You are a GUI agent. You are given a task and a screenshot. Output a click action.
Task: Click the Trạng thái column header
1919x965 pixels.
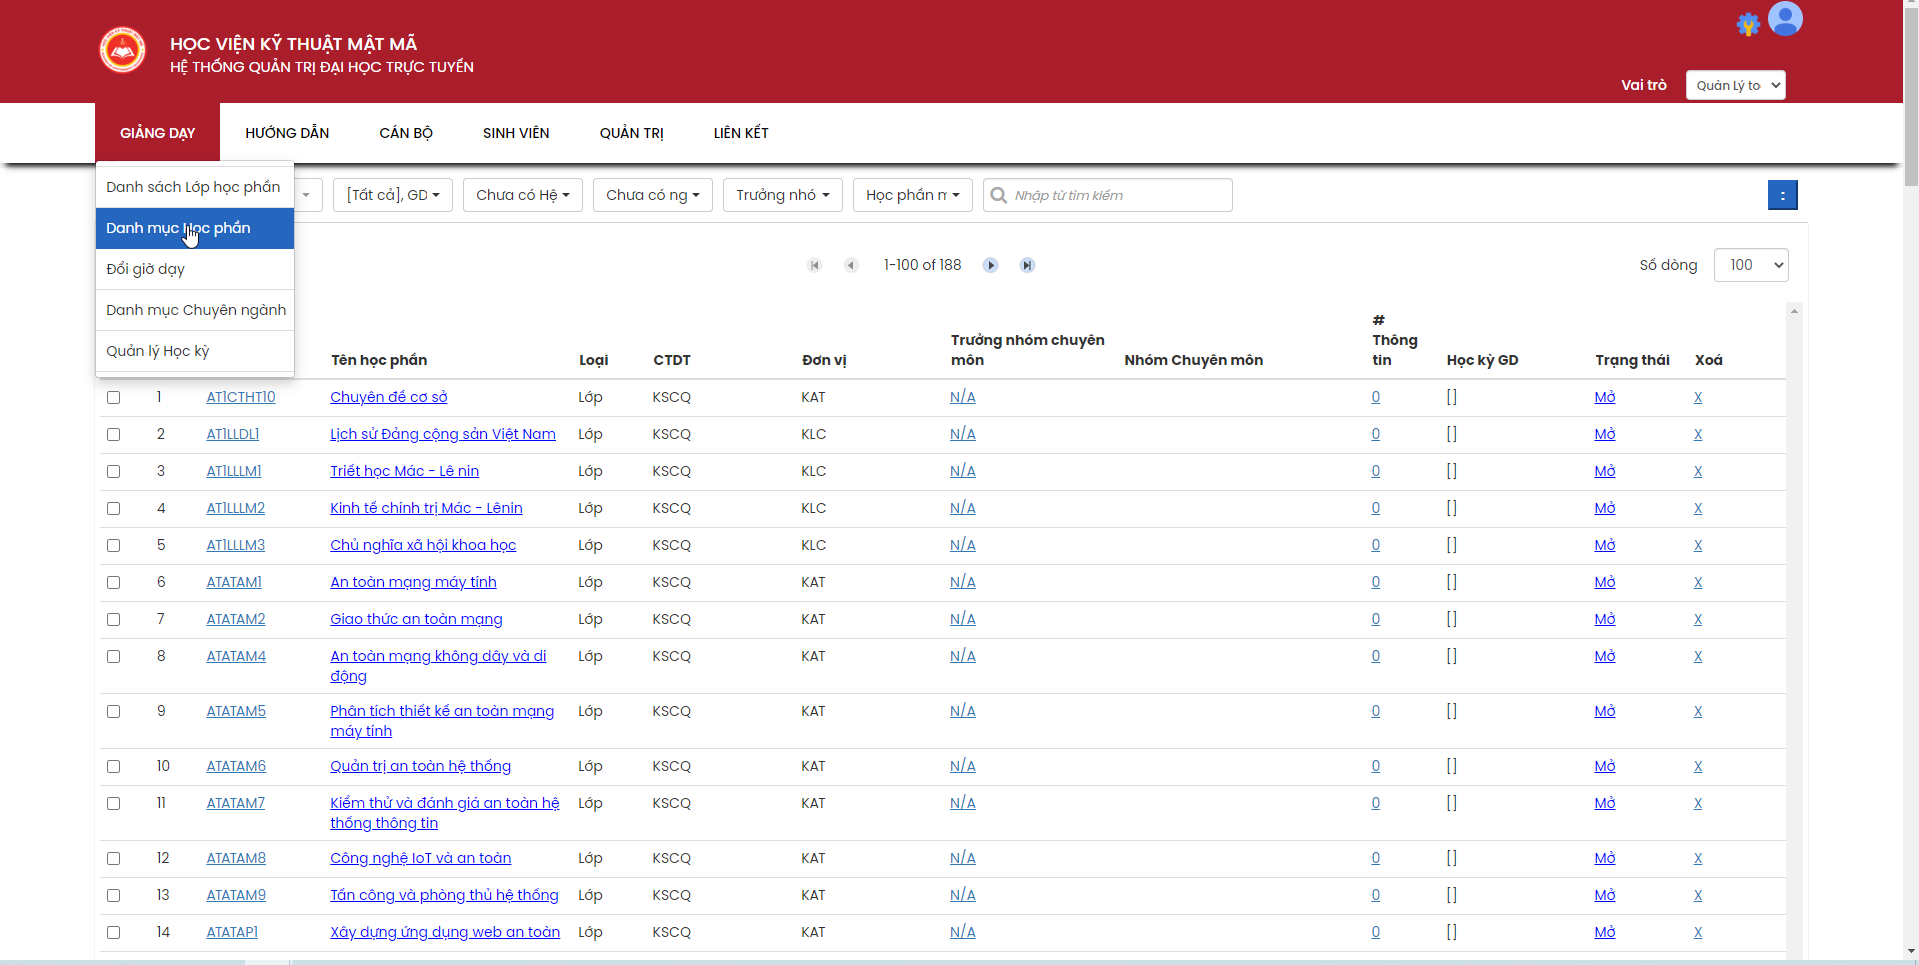[x=1632, y=360]
